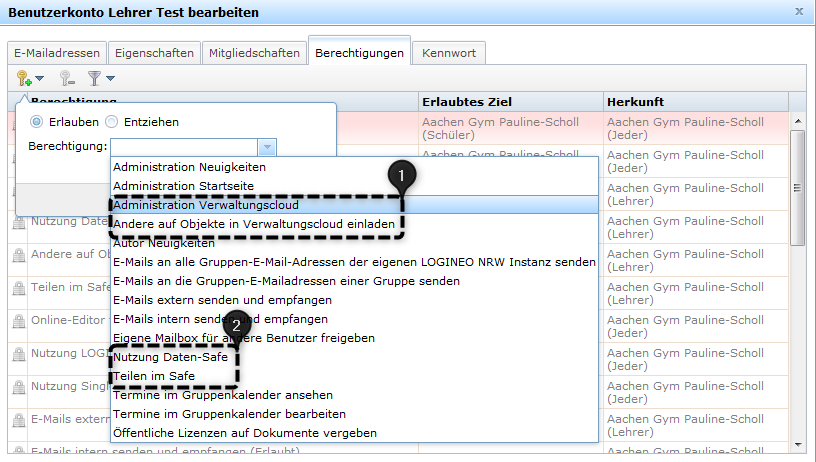Click lock icon of Teilen im Safe row

(19, 288)
